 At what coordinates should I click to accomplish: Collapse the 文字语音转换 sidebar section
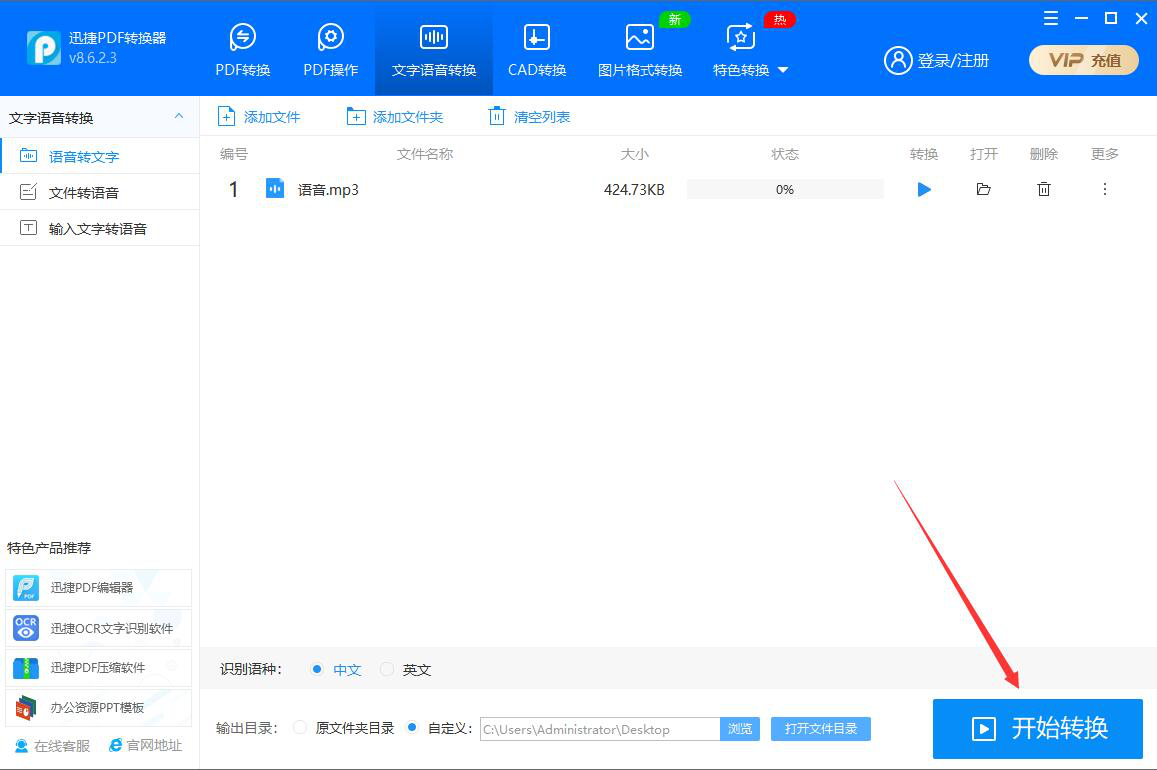click(179, 117)
